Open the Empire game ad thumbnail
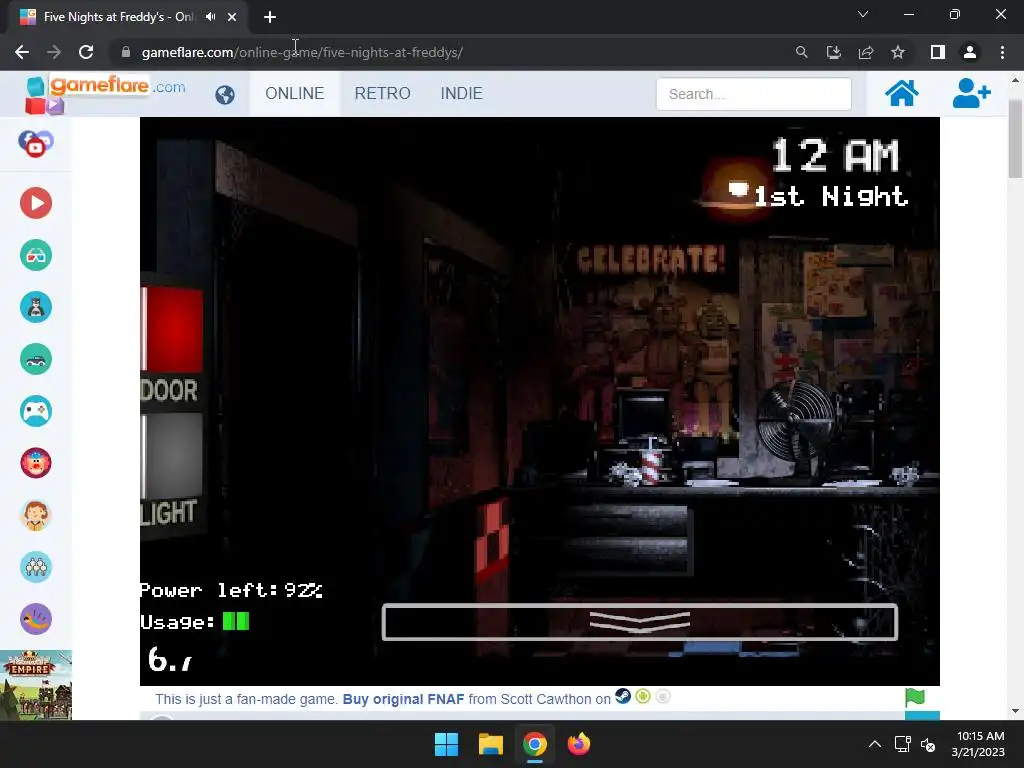The height and width of the screenshot is (768, 1024). 36,685
